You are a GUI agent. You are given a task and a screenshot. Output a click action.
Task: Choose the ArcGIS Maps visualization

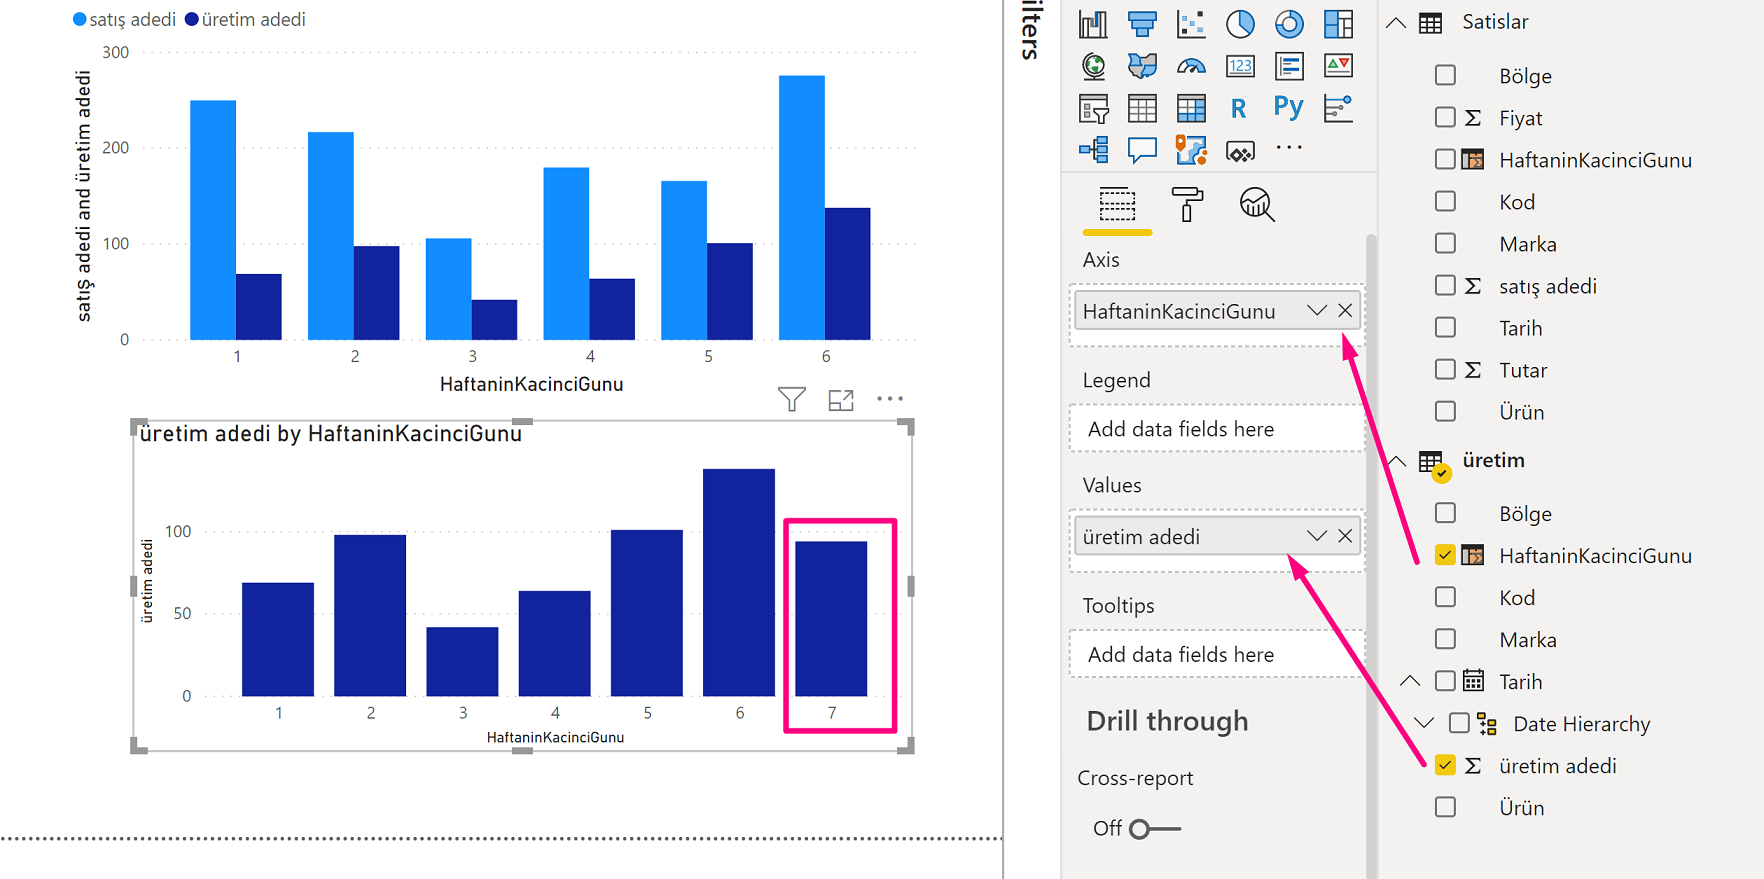[1191, 150]
